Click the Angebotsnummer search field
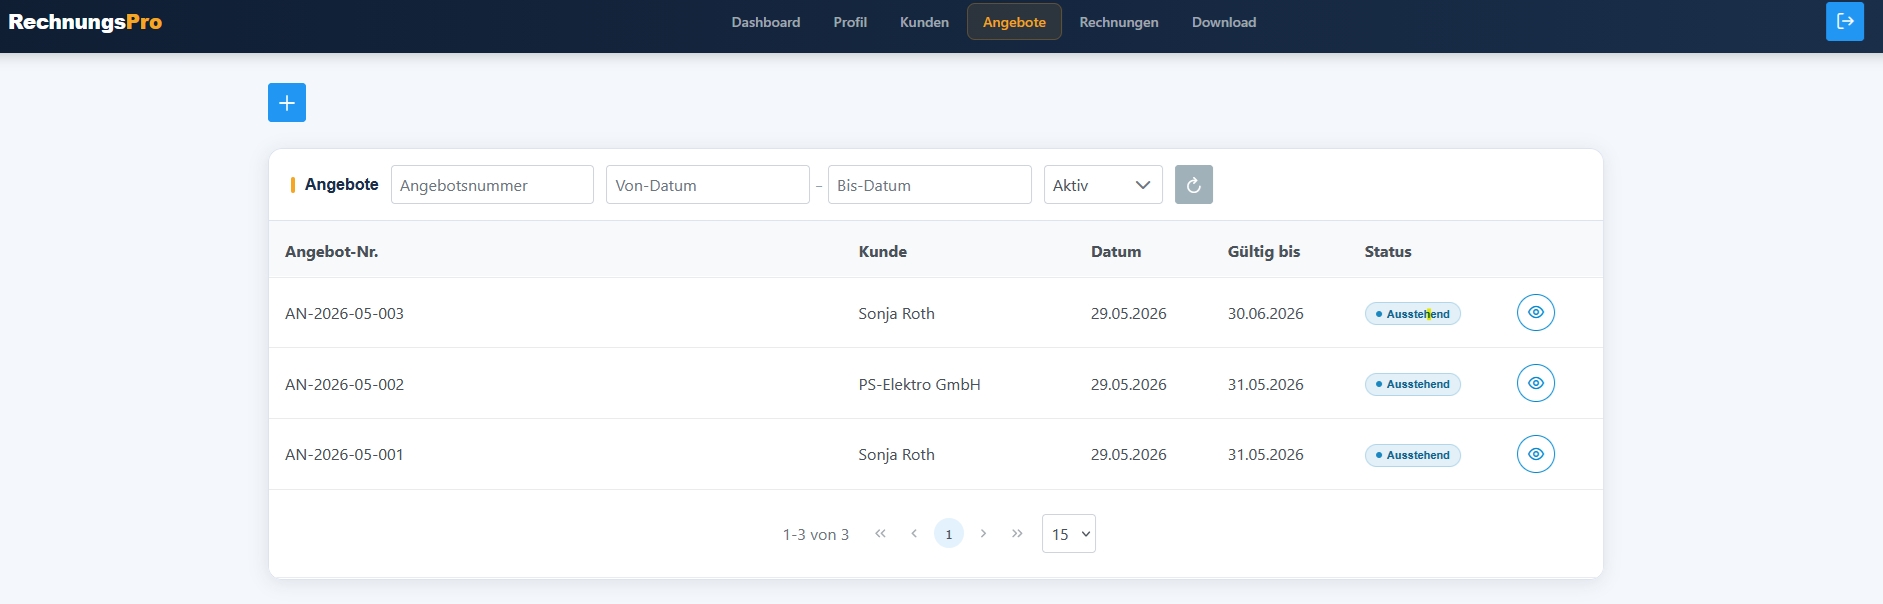The height and width of the screenshot is (604, 1883). click(x=492, y=185)
